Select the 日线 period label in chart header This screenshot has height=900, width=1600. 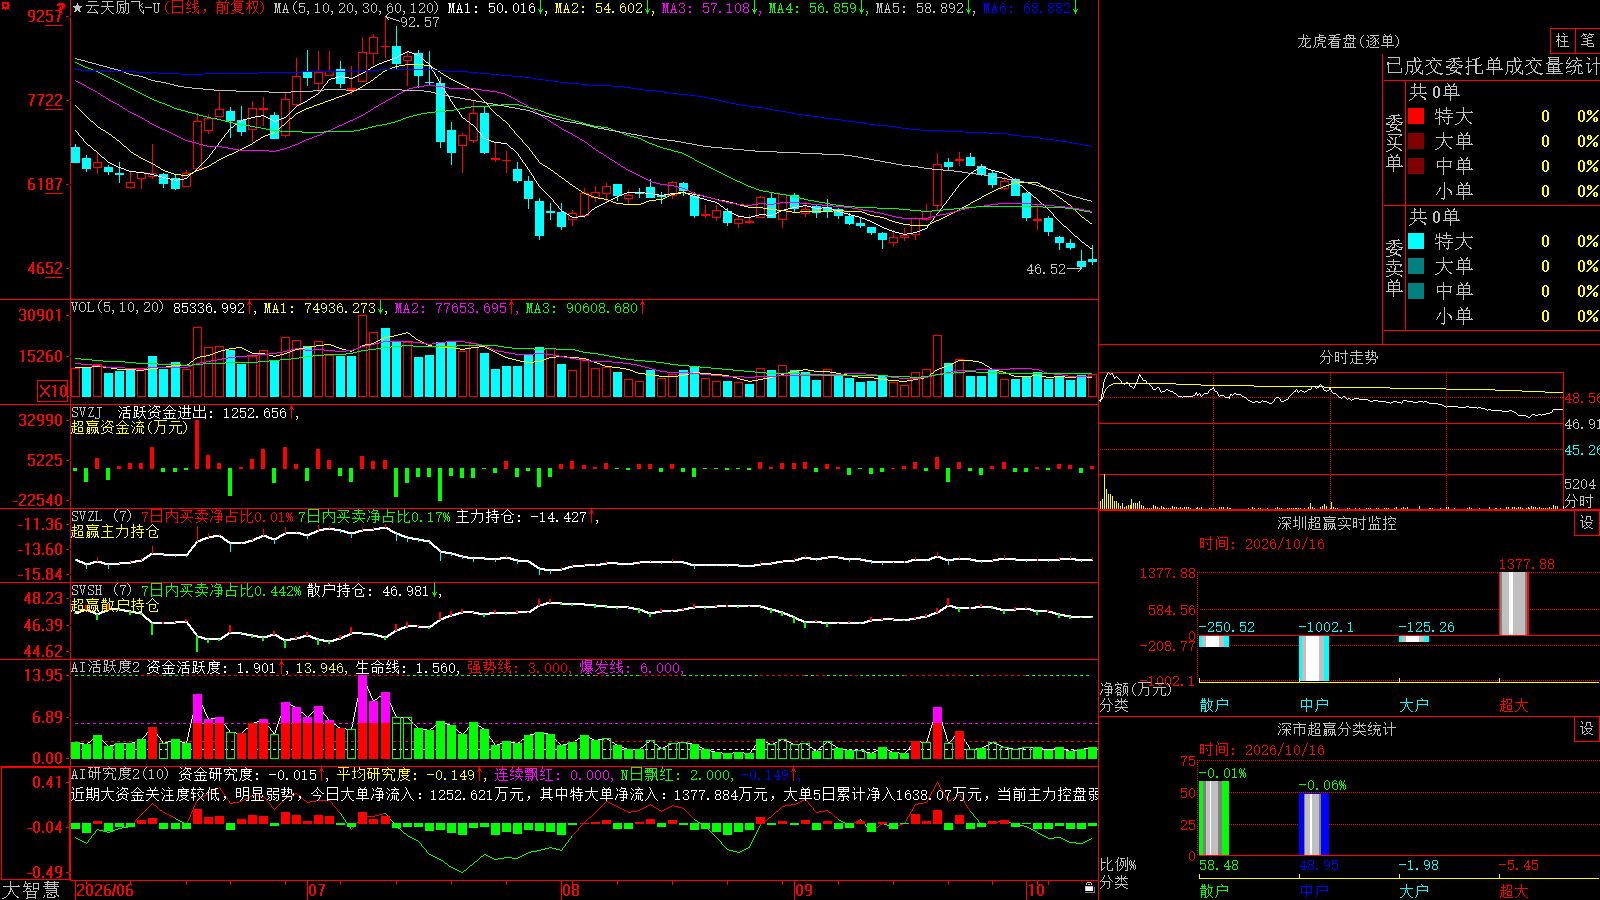[x=186, y=8]
